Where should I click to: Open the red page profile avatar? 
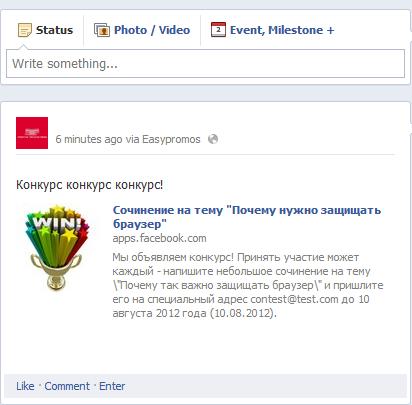[32, 133]
